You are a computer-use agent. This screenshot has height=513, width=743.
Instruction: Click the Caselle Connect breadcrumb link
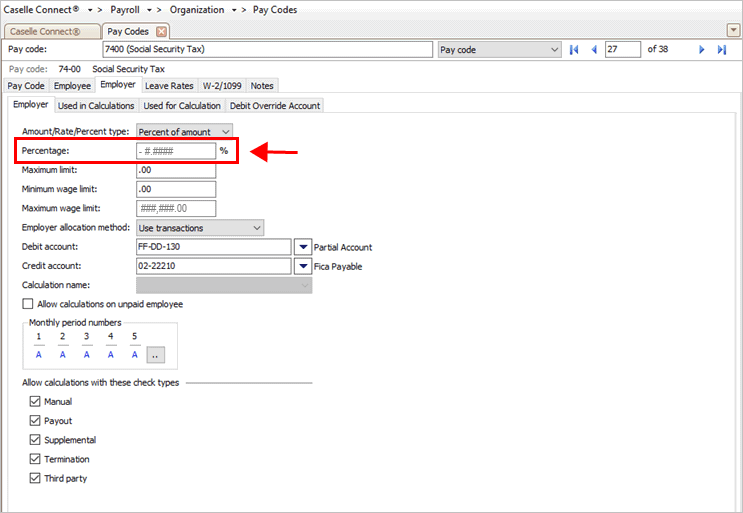coord(41,10)
